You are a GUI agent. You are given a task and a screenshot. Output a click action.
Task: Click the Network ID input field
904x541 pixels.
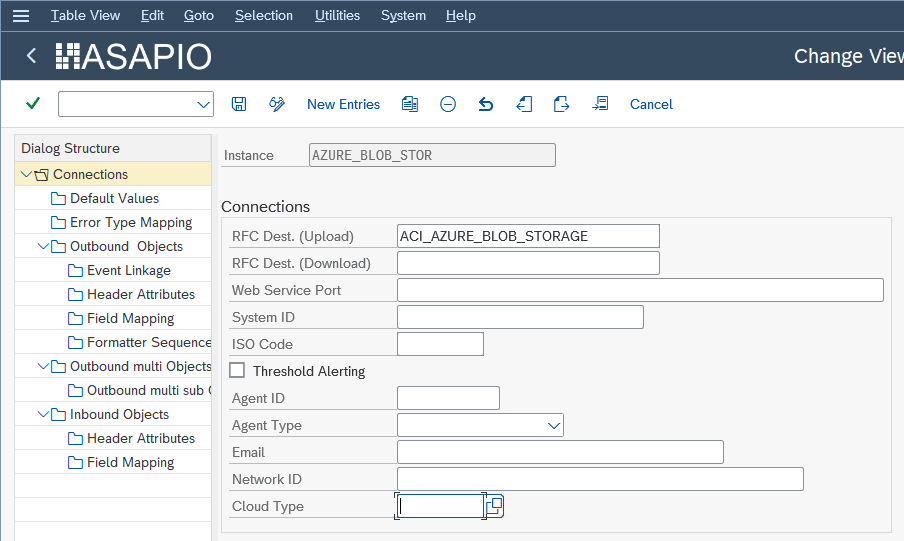[600, 479]
